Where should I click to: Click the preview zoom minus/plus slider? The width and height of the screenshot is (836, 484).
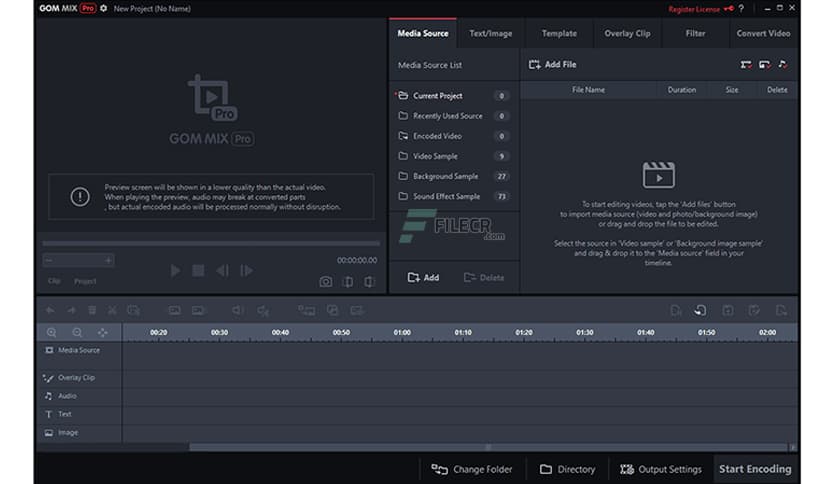click(78, 260)
